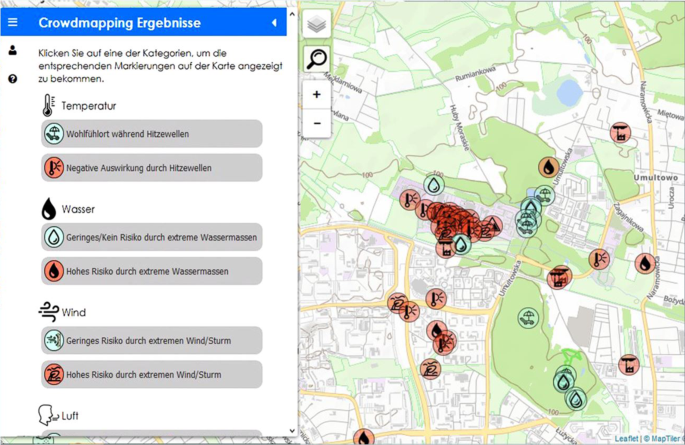Image resolution: width=685 pixels, height=445 pixels.
Task: Open the help question mark icon
Action: pyautogui.click(x=13, y=79)
